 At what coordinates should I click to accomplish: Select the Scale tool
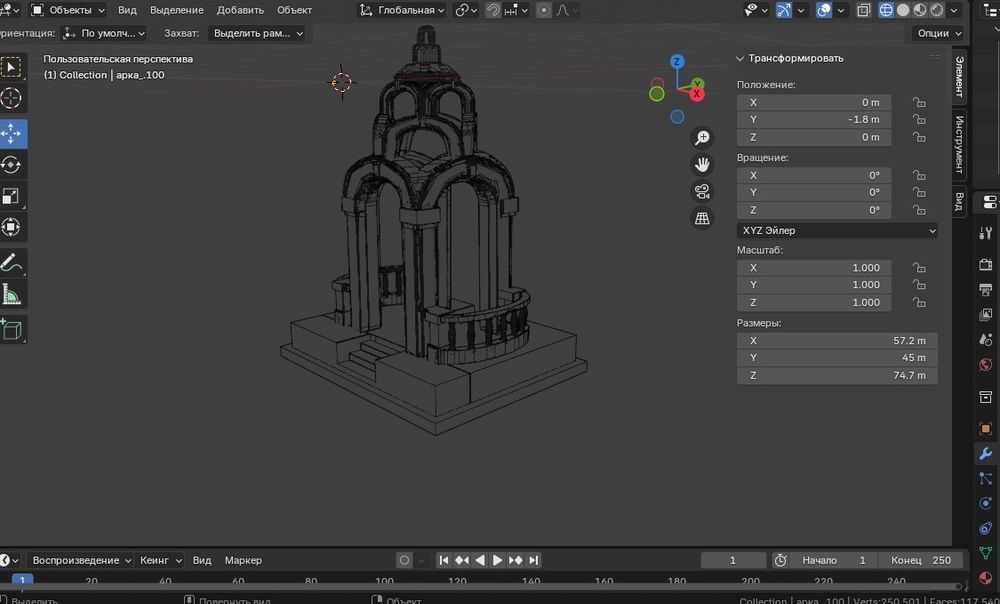[x=12, y=196]
